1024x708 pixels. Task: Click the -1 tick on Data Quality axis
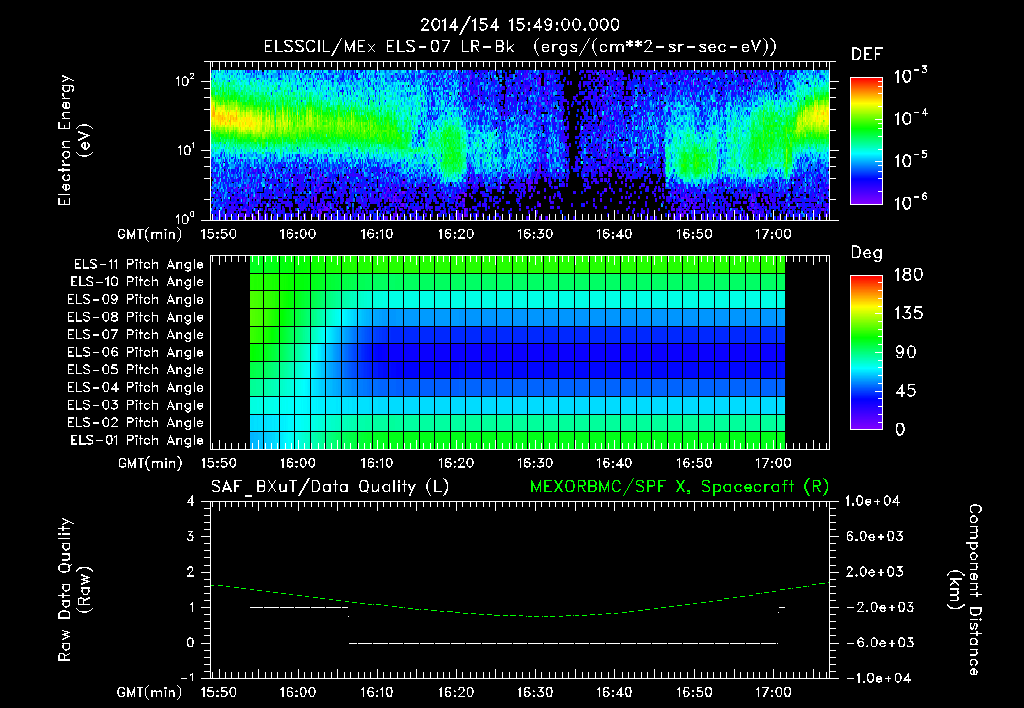[187, 677]
